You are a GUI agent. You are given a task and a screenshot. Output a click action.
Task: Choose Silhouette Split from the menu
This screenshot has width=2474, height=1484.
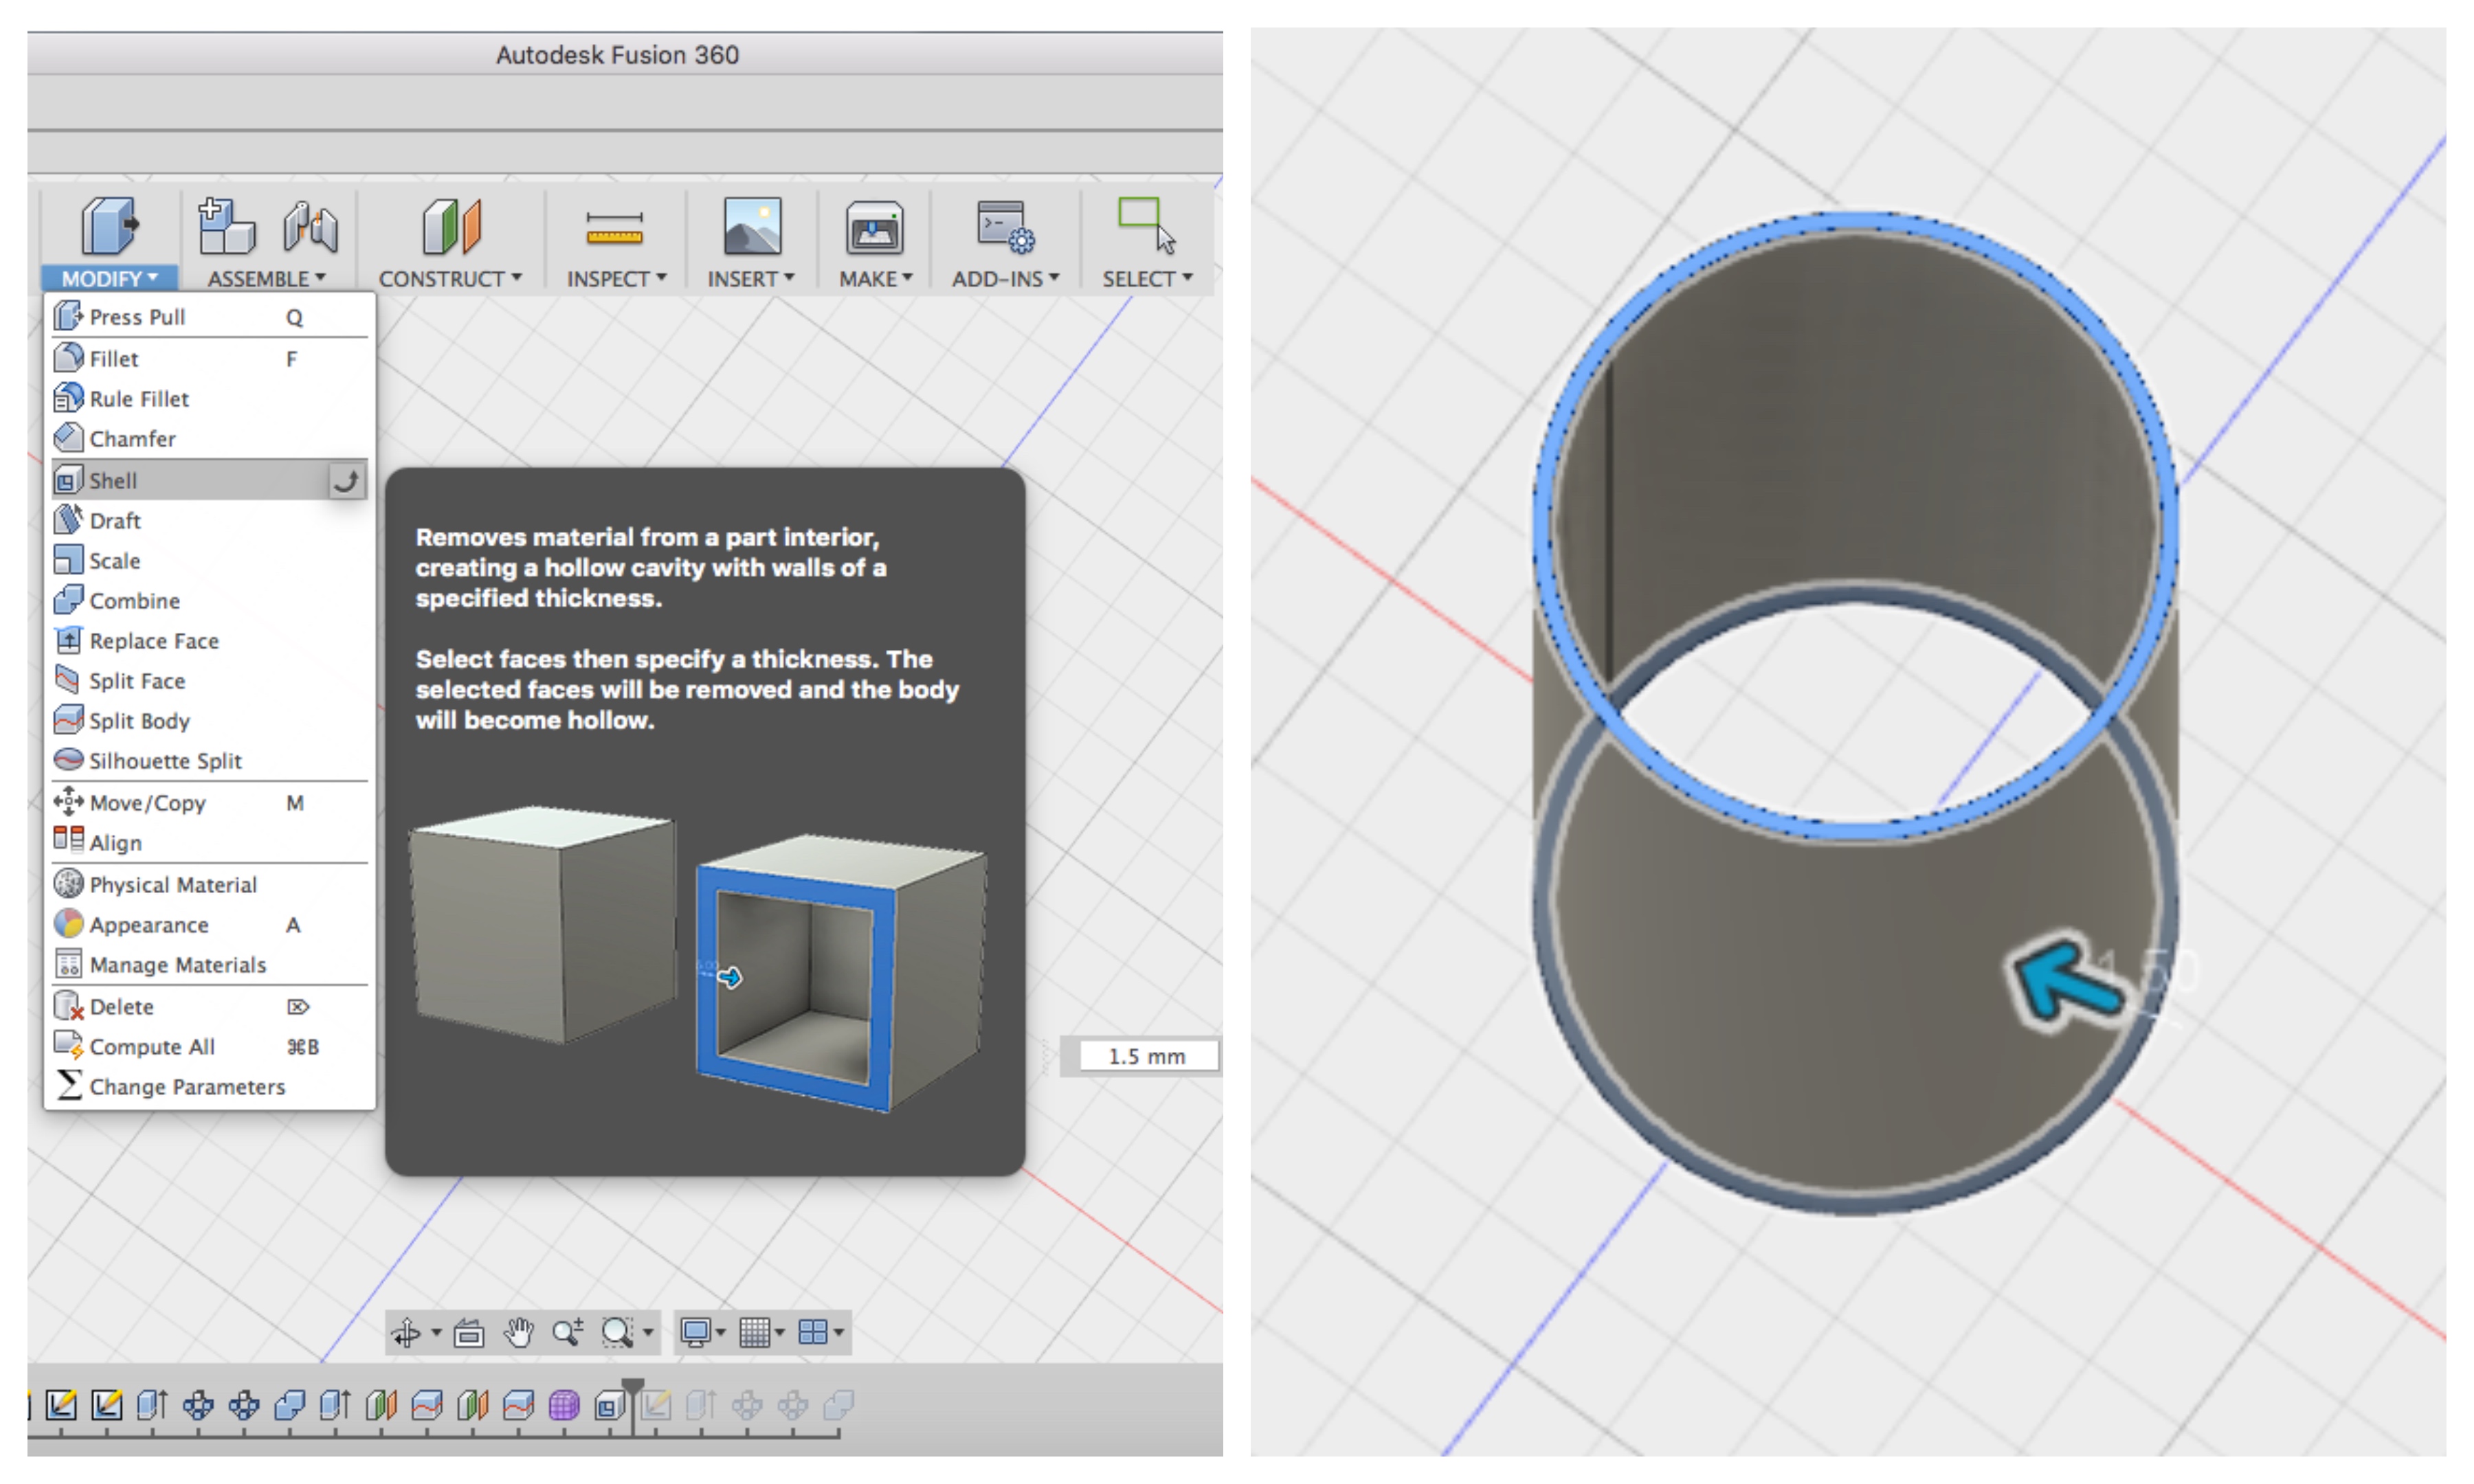click(x=210, y=761)
